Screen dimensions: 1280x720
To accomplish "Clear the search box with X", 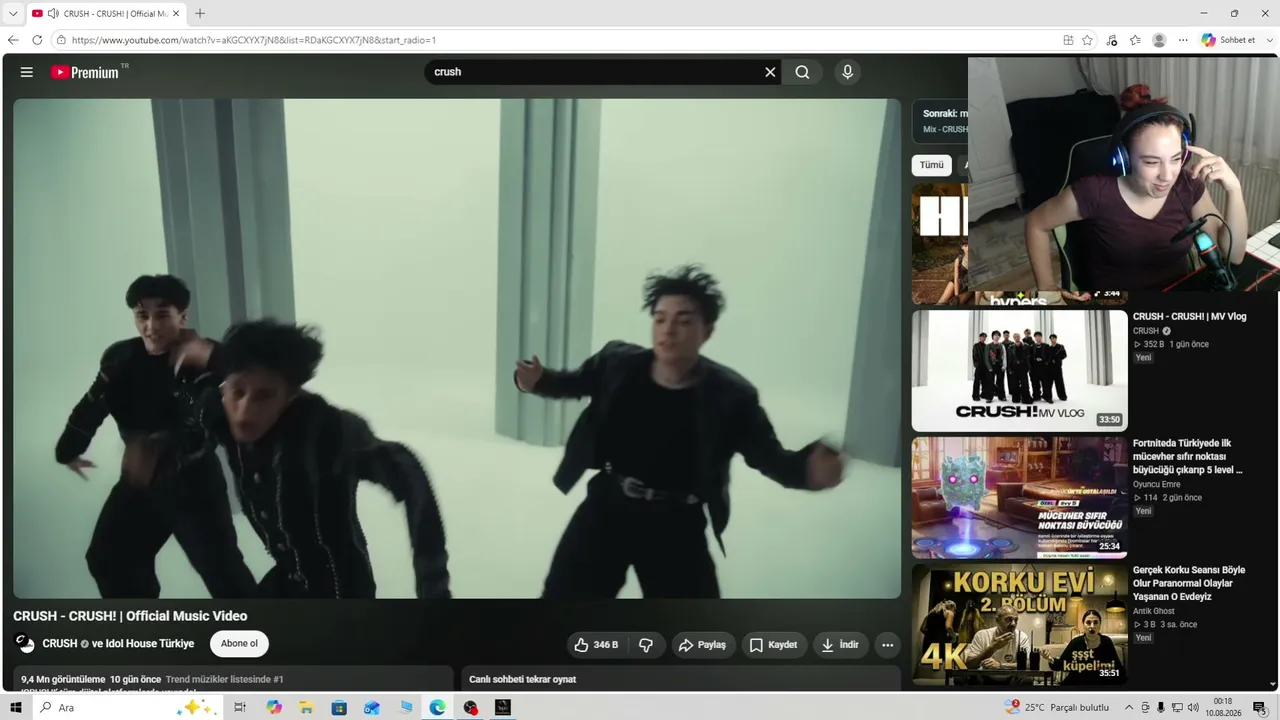I will 770,72.
